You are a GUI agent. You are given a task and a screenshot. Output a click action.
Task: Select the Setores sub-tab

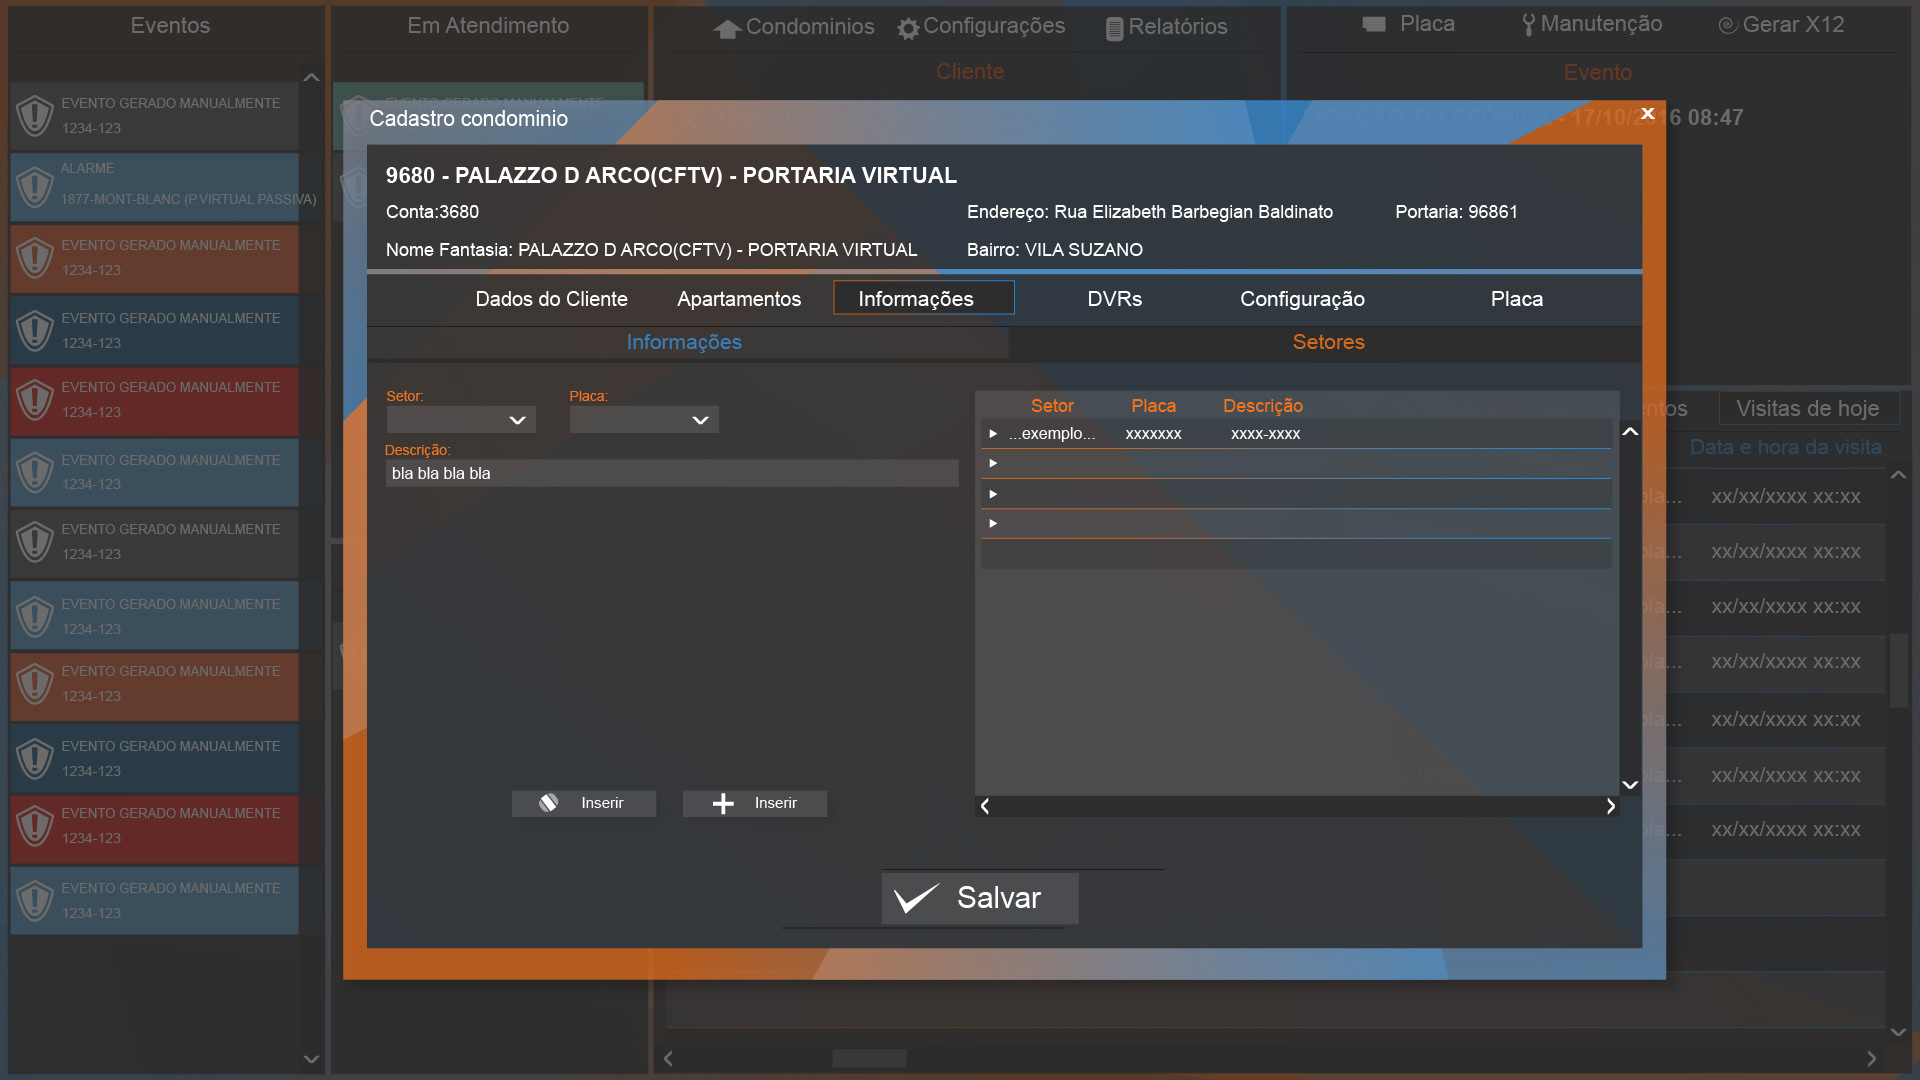(1328, 342)
